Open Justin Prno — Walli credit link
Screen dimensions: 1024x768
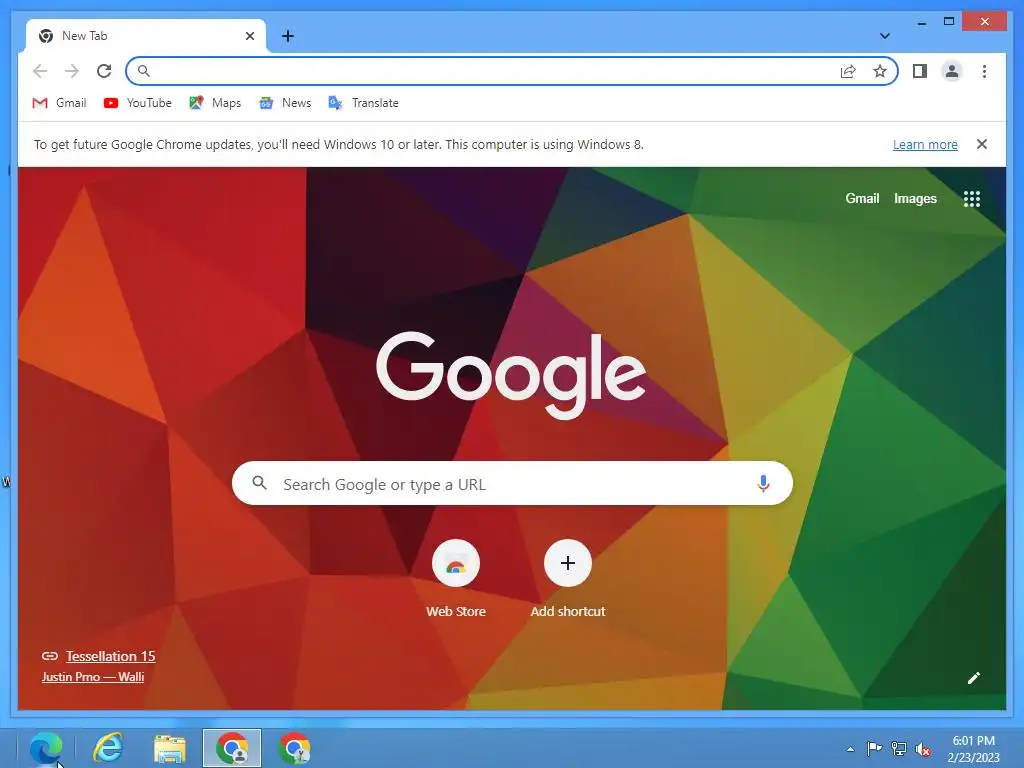[93, 677]
